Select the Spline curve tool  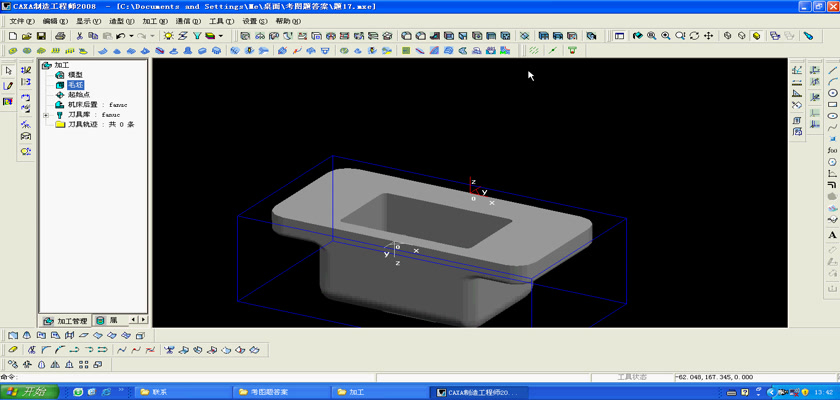coord(832,127)
